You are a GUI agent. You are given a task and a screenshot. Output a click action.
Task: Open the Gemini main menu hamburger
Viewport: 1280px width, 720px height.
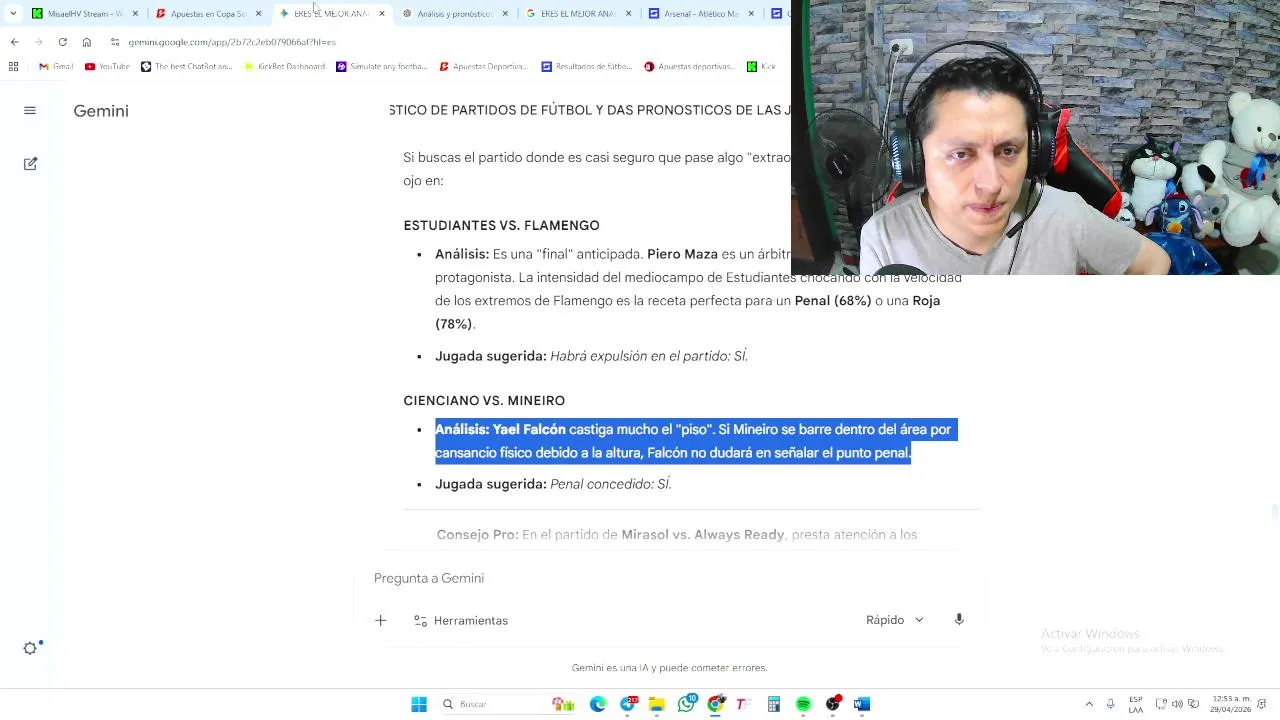click(x=30, y=111)
